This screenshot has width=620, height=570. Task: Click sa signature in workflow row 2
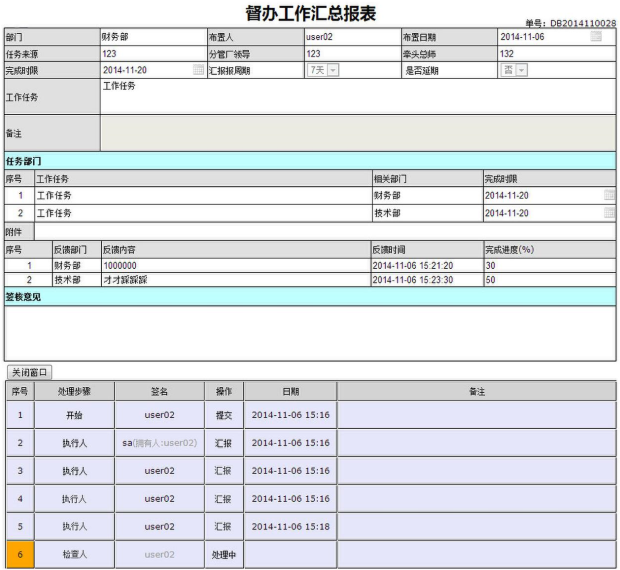pos(159,442)
